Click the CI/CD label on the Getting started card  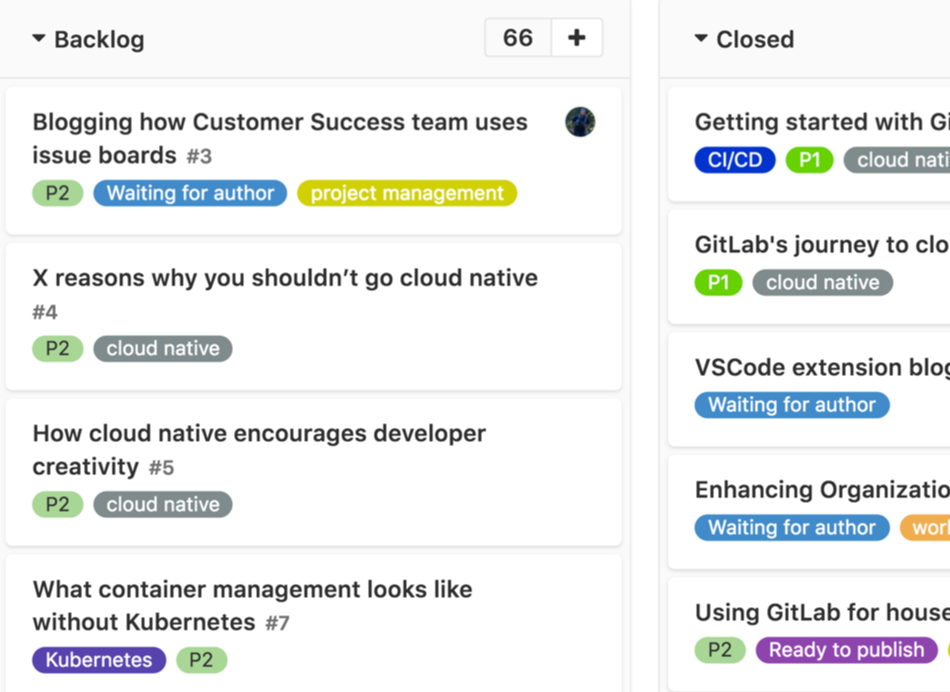pos(735,159)
